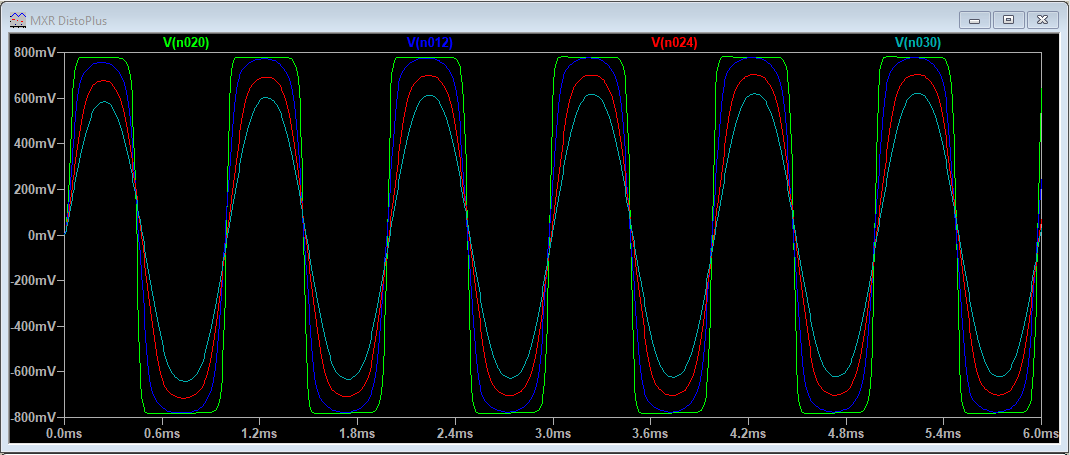Click the MXR DistoPlus window title
The width and height of the screenshot is (1070, 455).
point(68,21)
